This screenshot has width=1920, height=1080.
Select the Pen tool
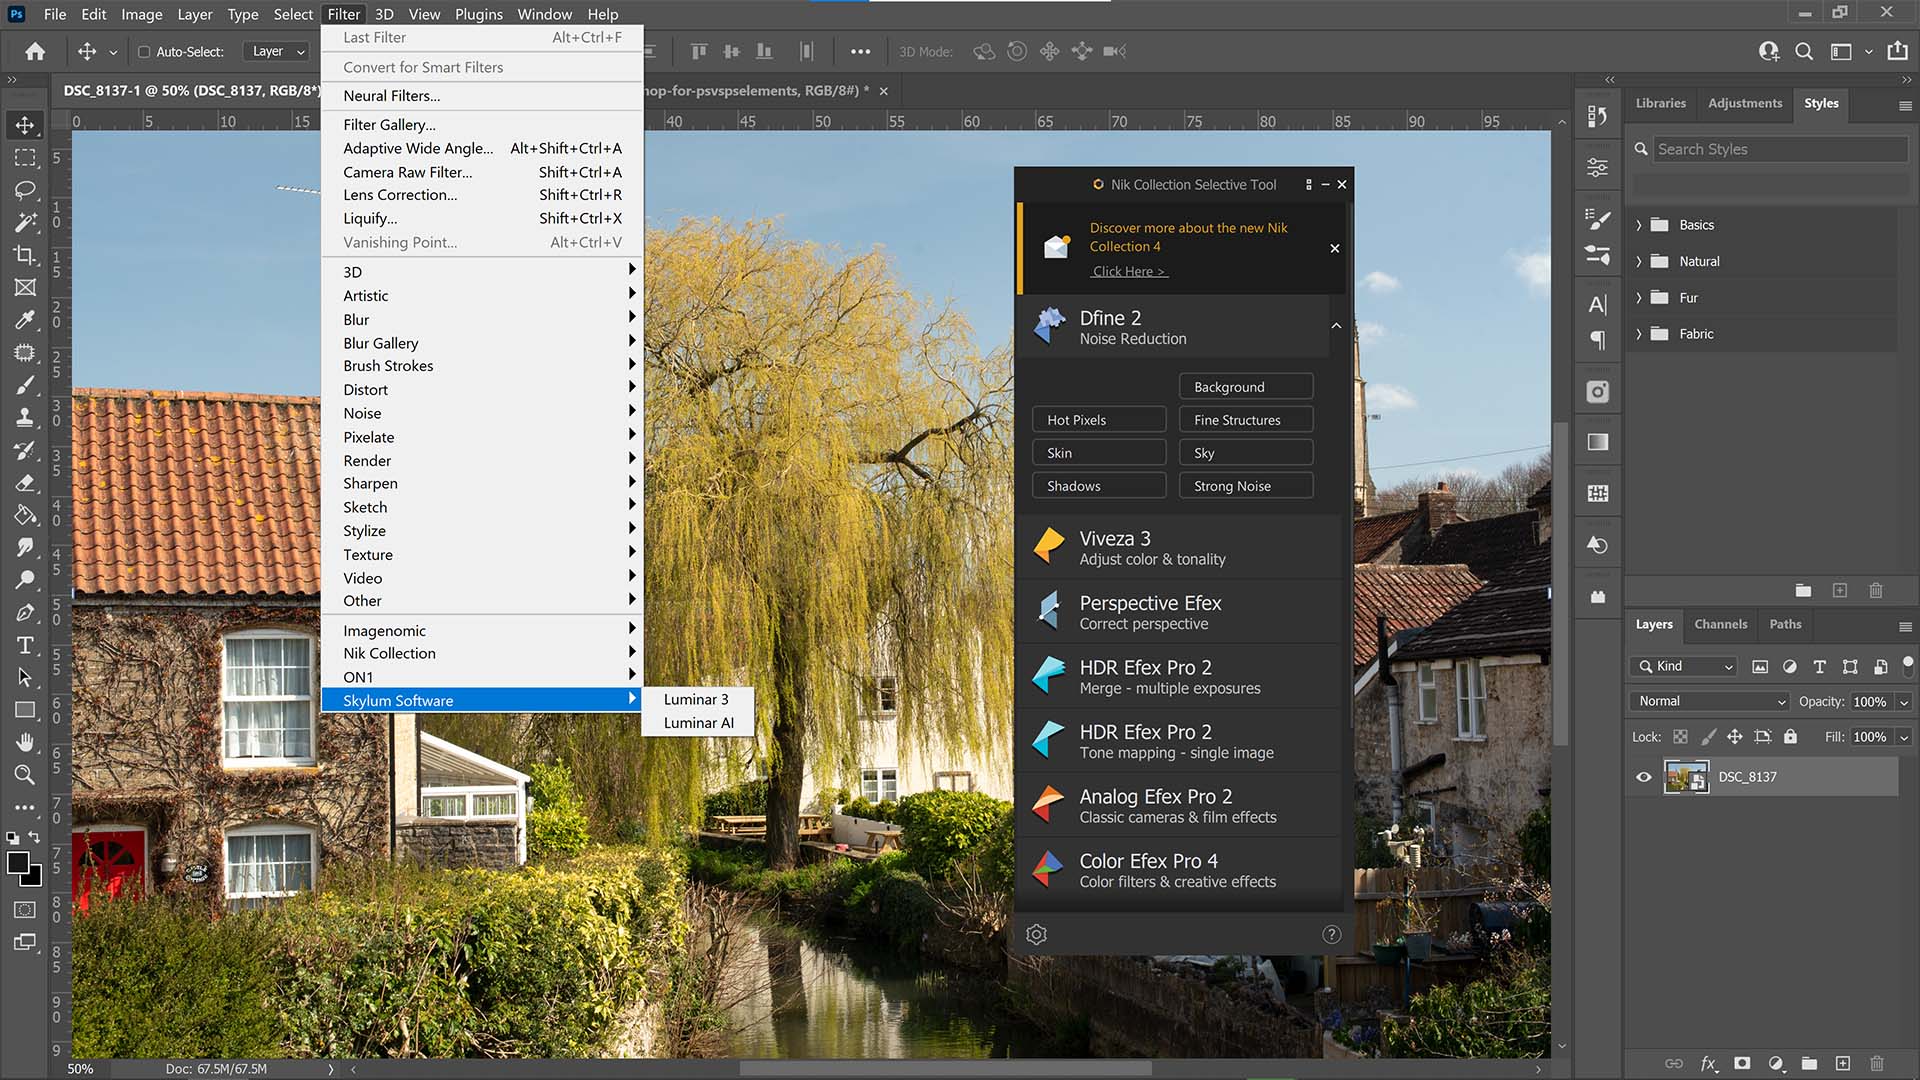tap(25, 612)
